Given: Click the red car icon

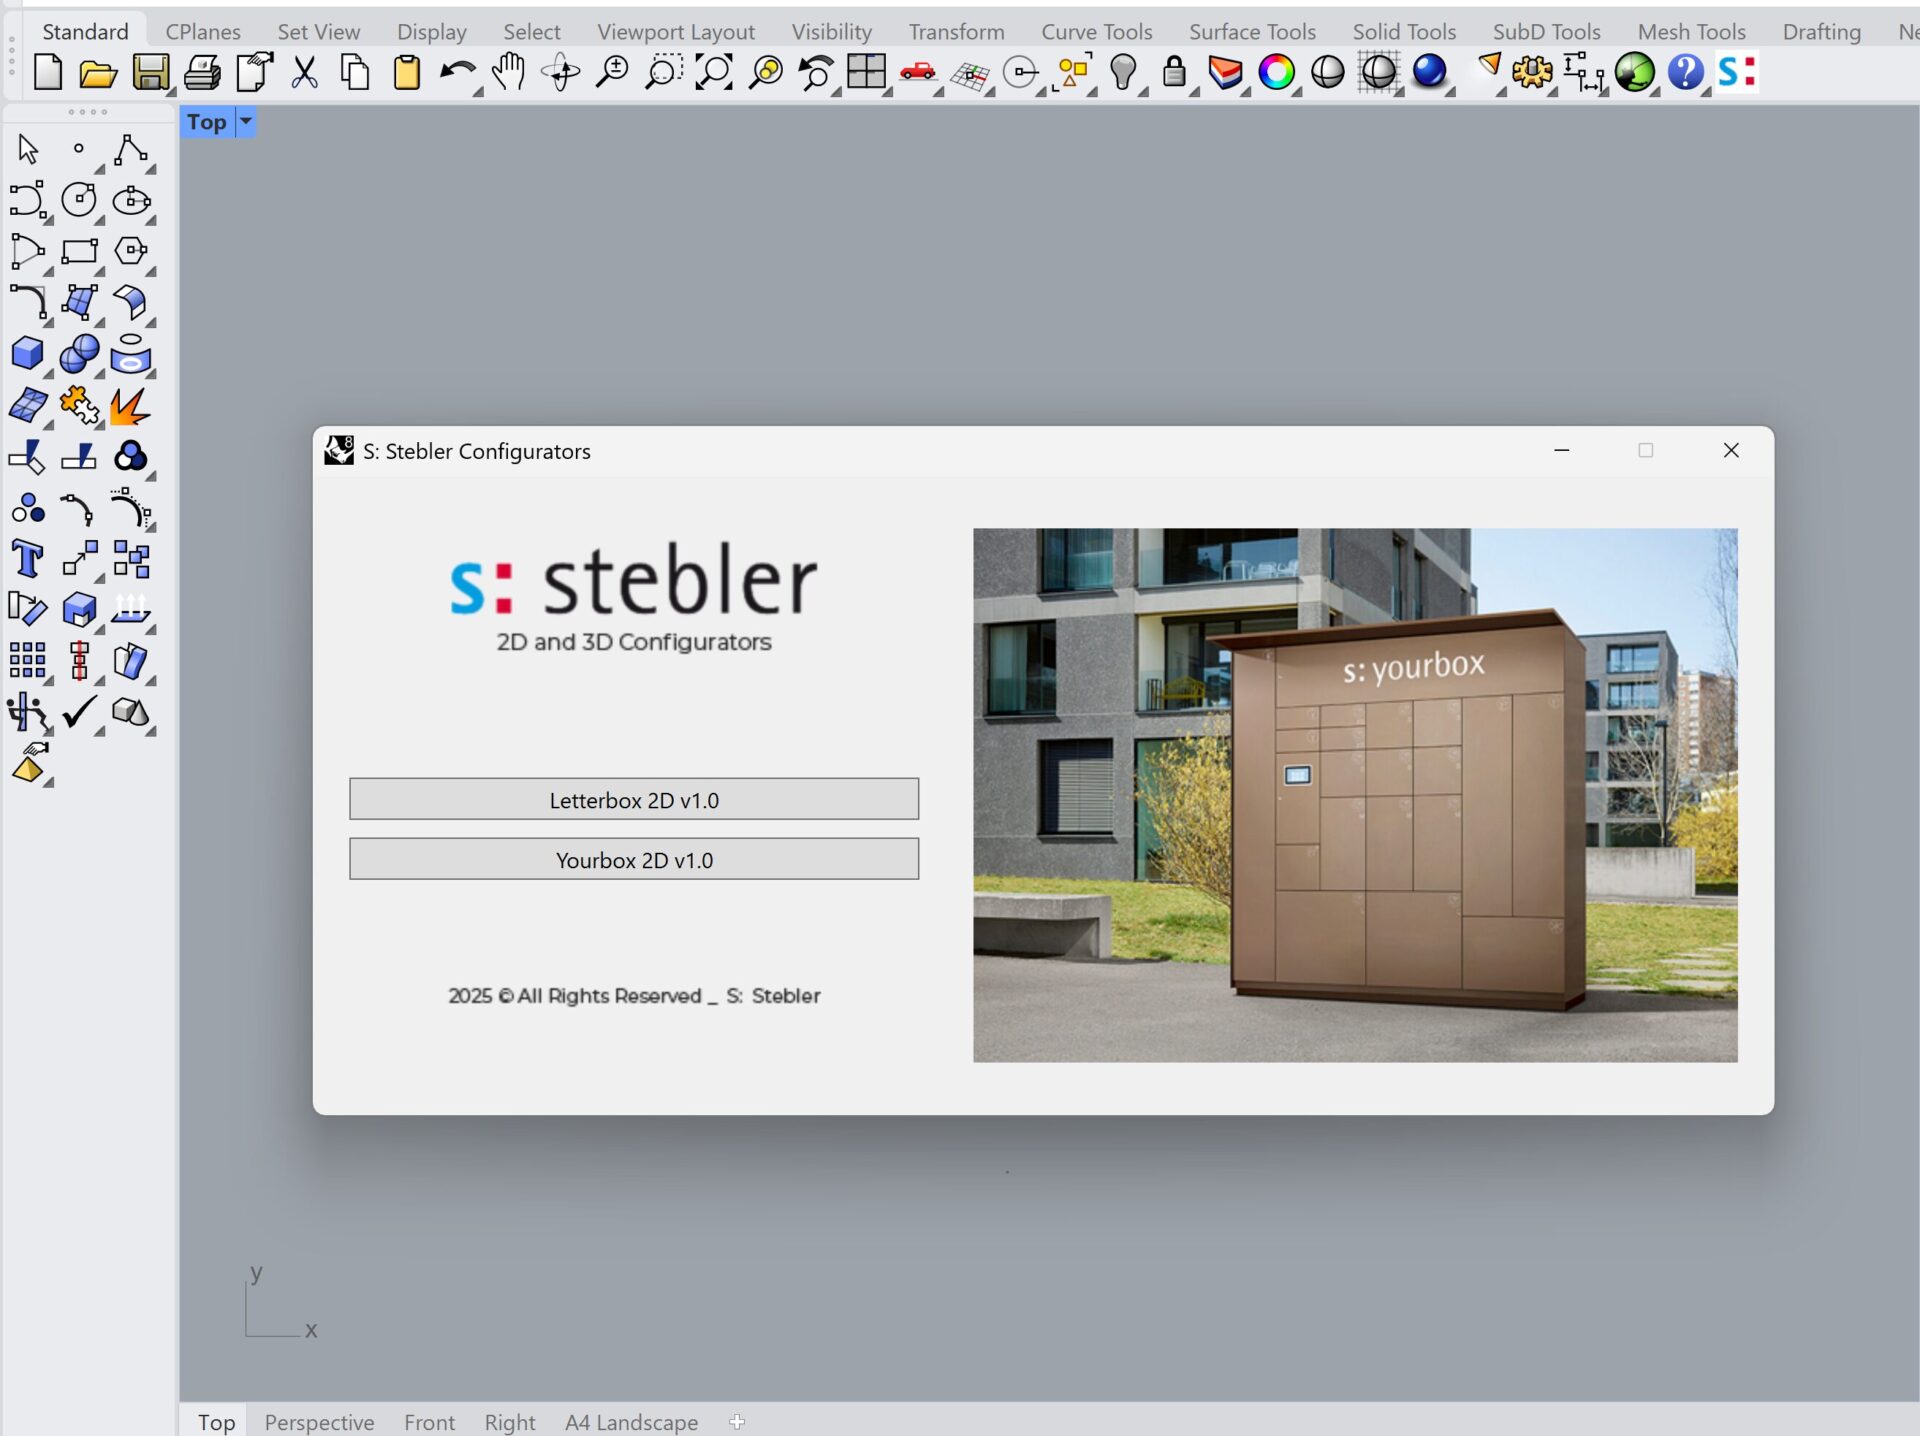Looking at the screenshot, I should pos(917,73).
